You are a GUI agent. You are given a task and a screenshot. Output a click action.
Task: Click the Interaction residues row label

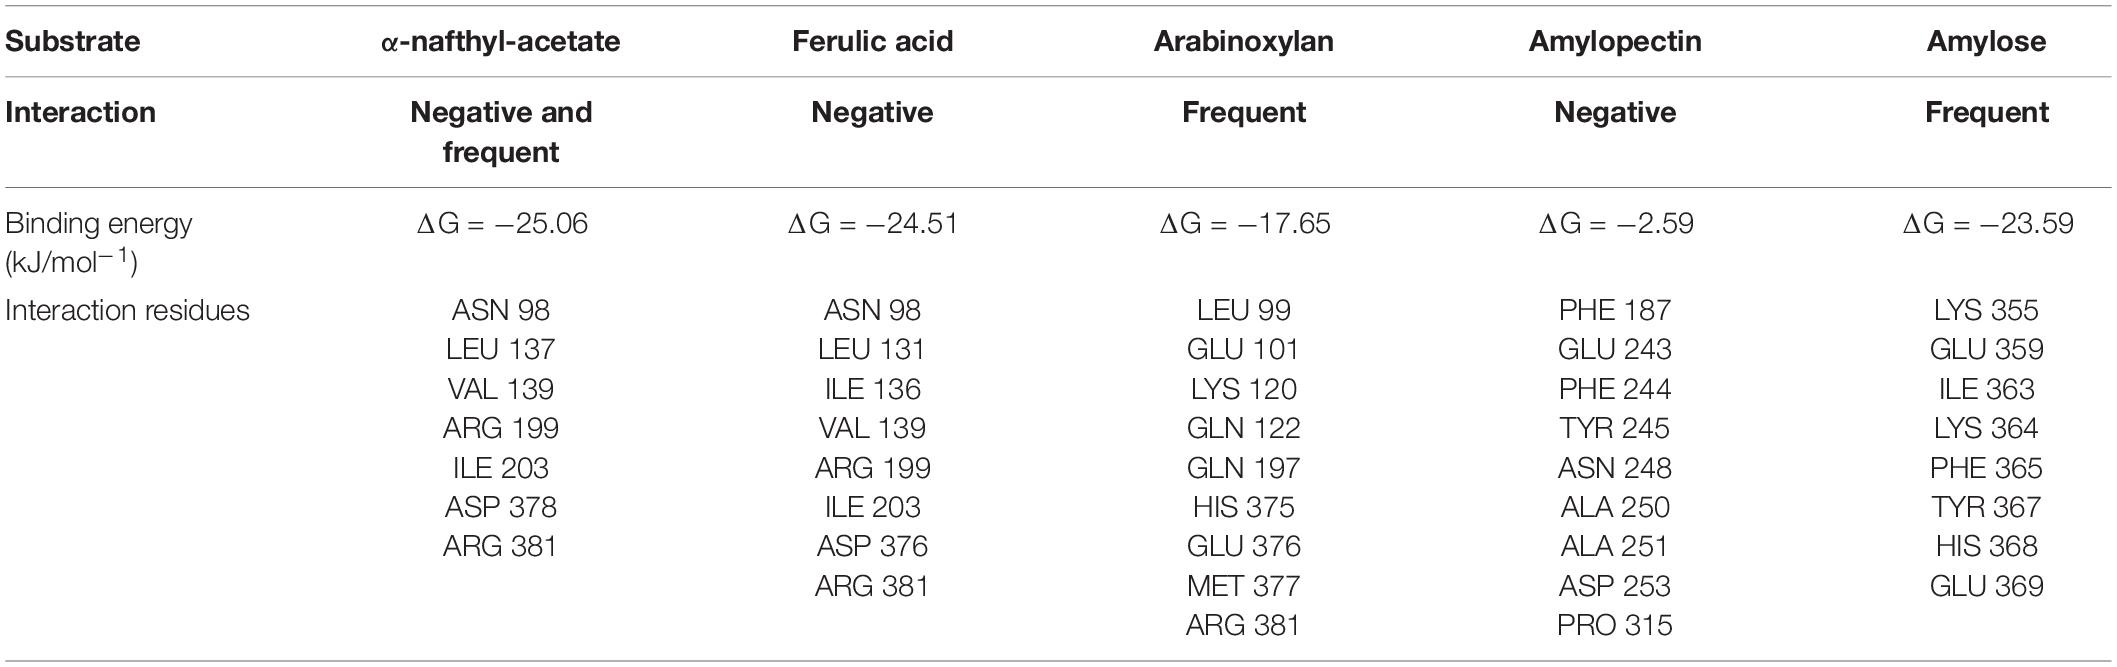[127, 310]
